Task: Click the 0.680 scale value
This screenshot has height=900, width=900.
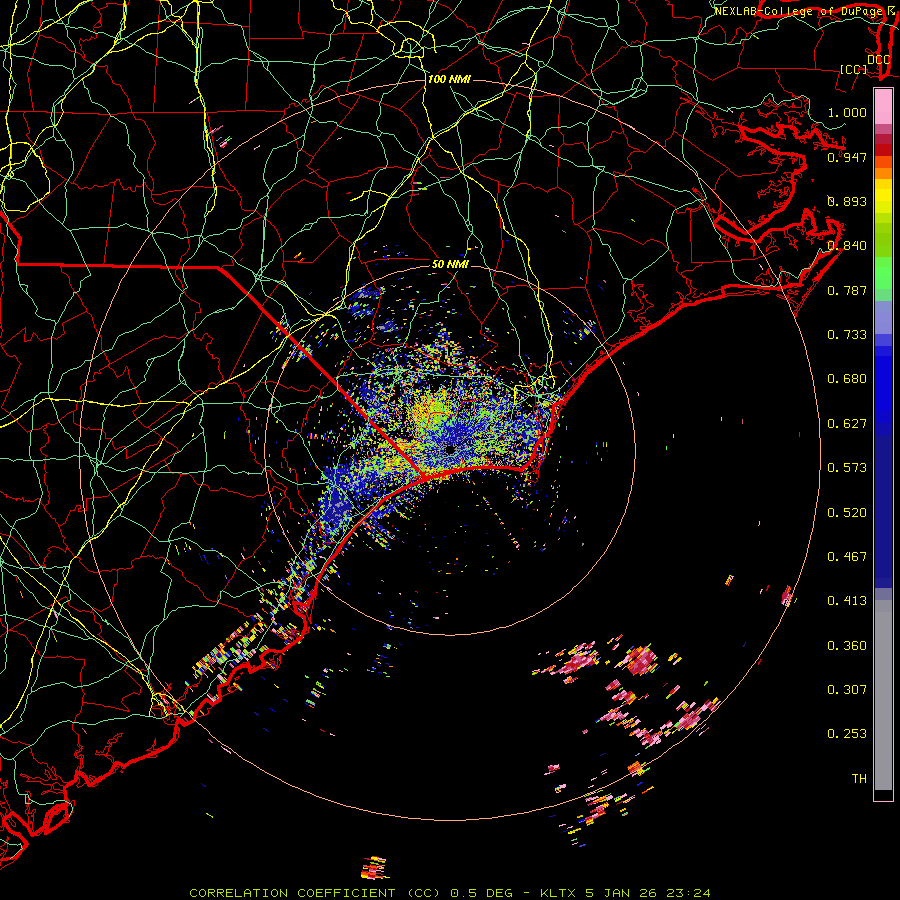Action: [847, 379]
